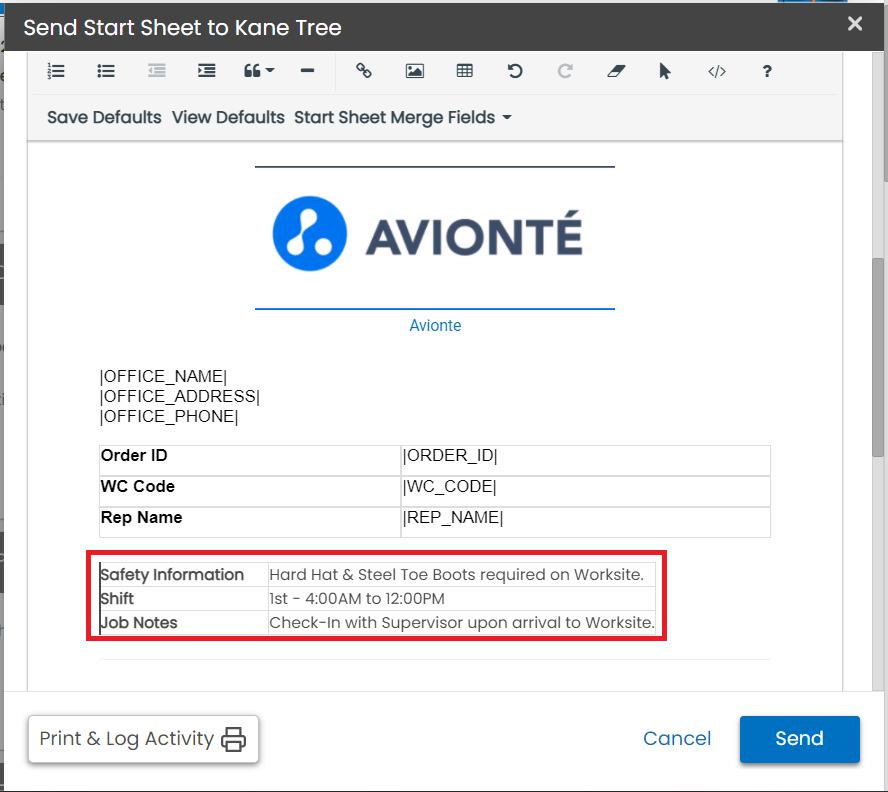Undo the last edit
The width and height of the screenshot is (888, 792).
click(x=515, y=71)
